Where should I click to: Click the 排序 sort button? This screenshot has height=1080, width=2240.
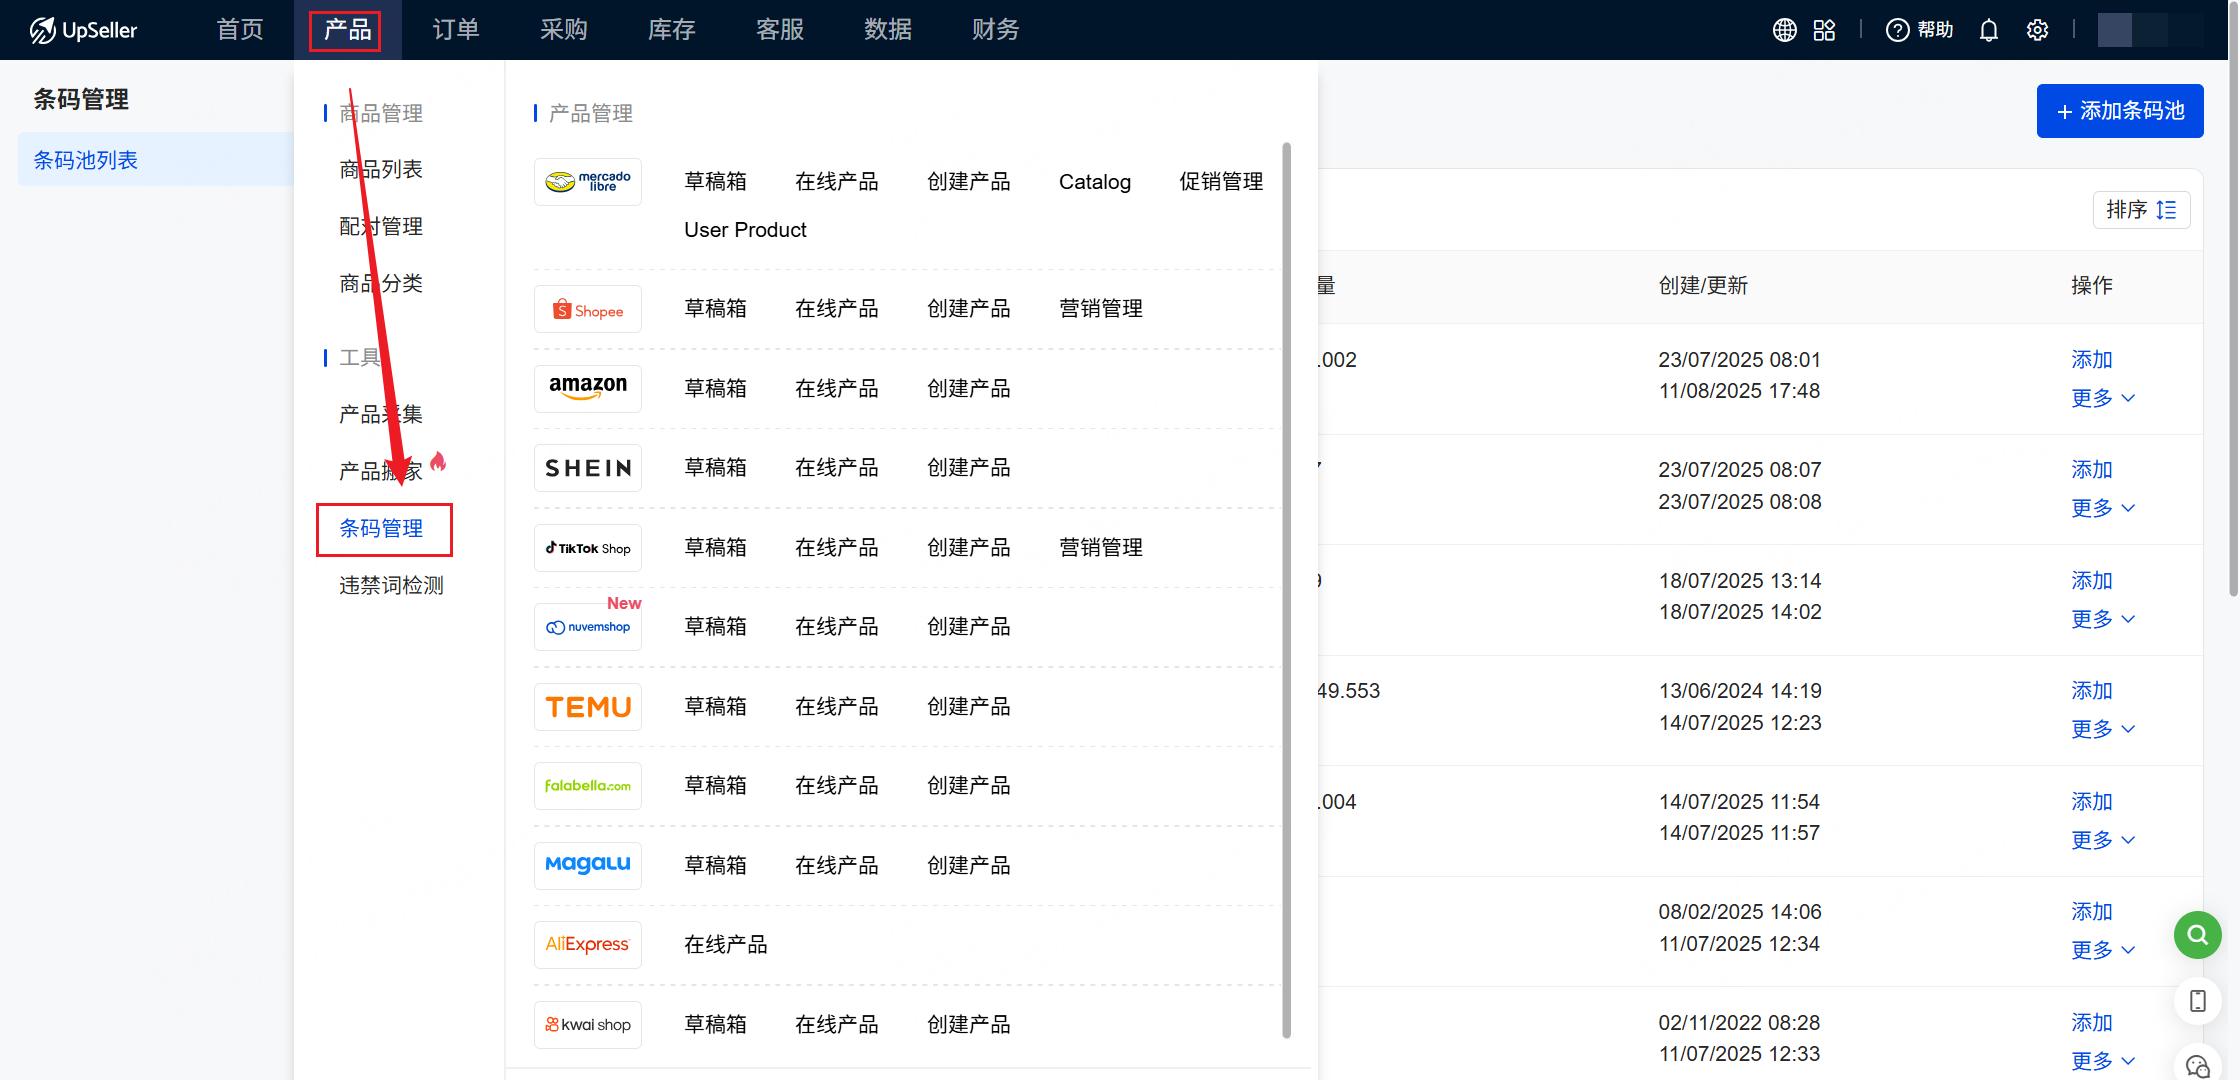(2141, 210)
